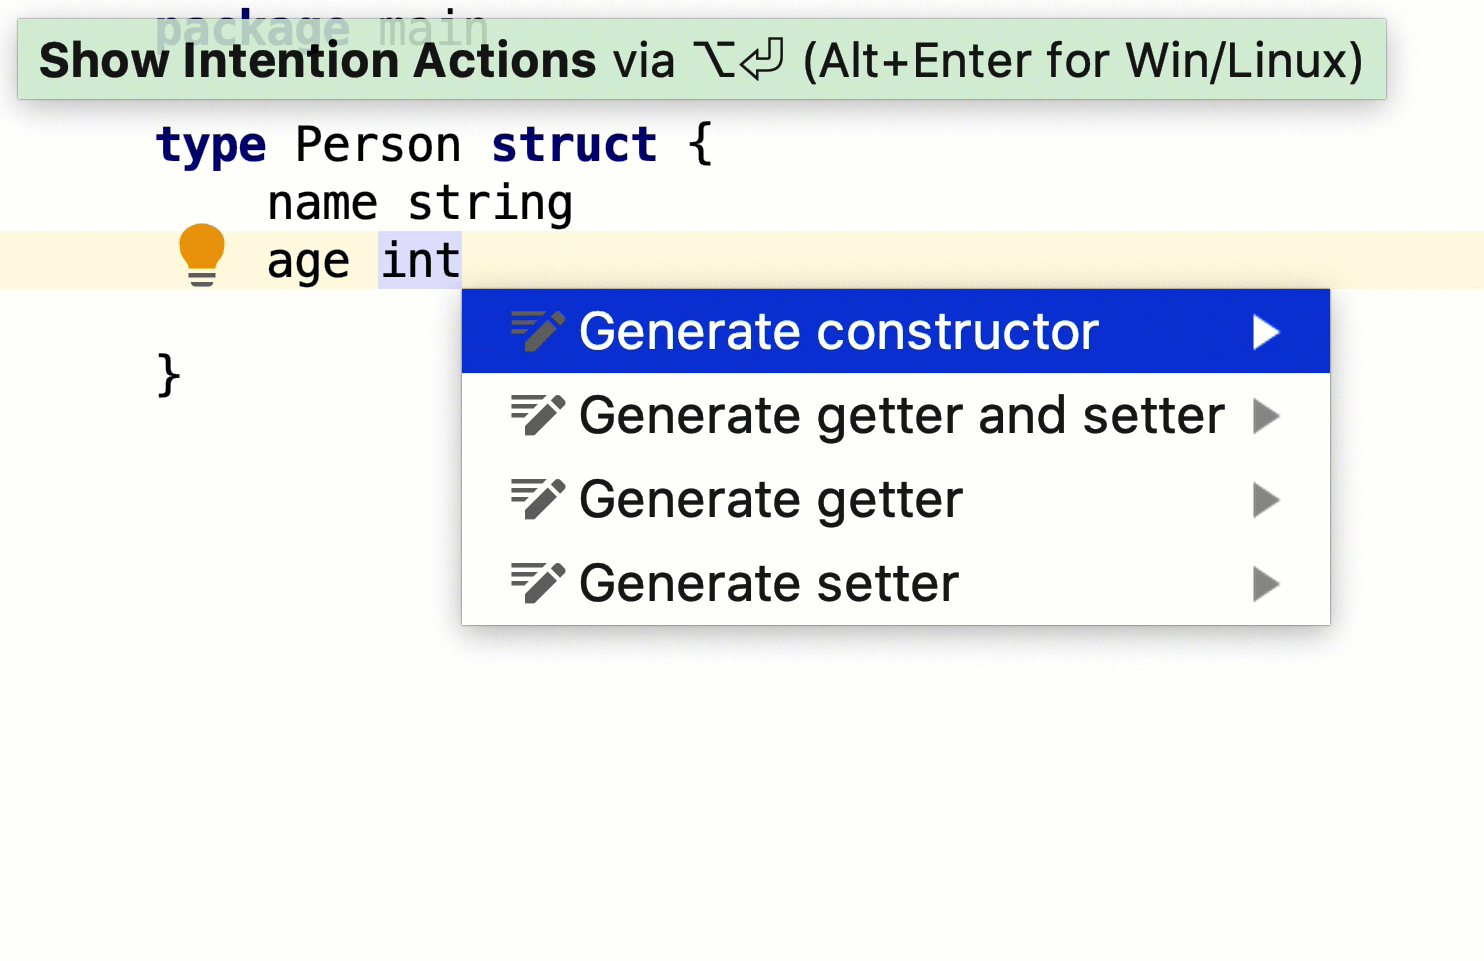This screenshot has width=1484, height=961.
Task: Expand the Generate setter submenu arrow
Action: pyautogui.click(x=1266, y=584)
